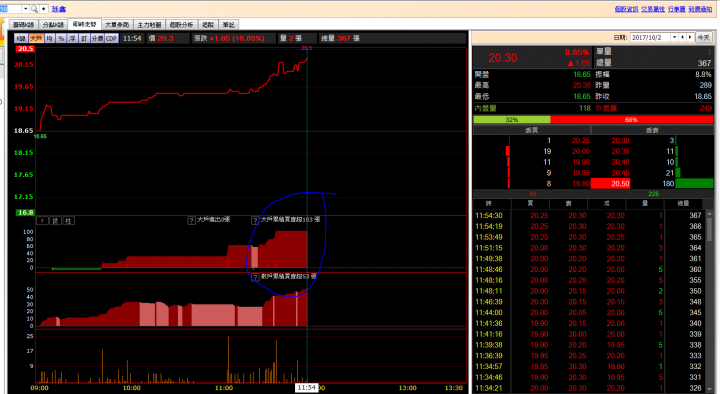Viewport: 720px width, 394px height.
Task: Click the 內盤量 118 value
Action: 585,108
